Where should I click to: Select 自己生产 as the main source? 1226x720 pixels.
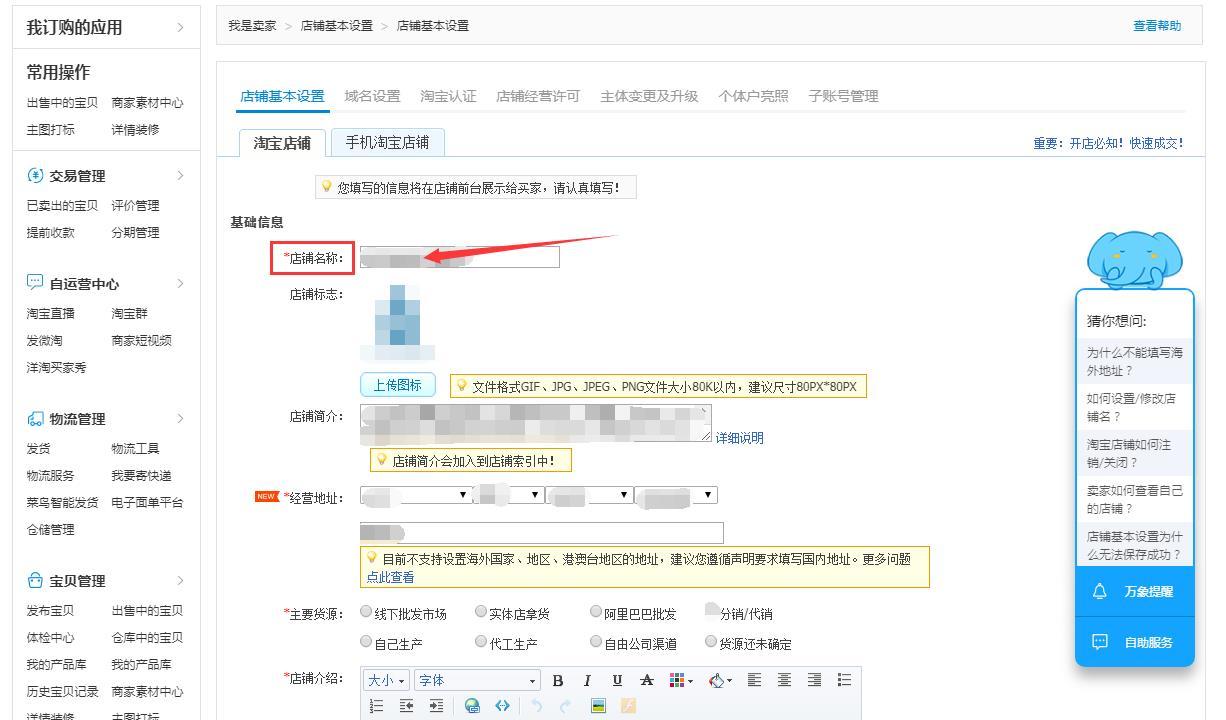pos(366,642)
